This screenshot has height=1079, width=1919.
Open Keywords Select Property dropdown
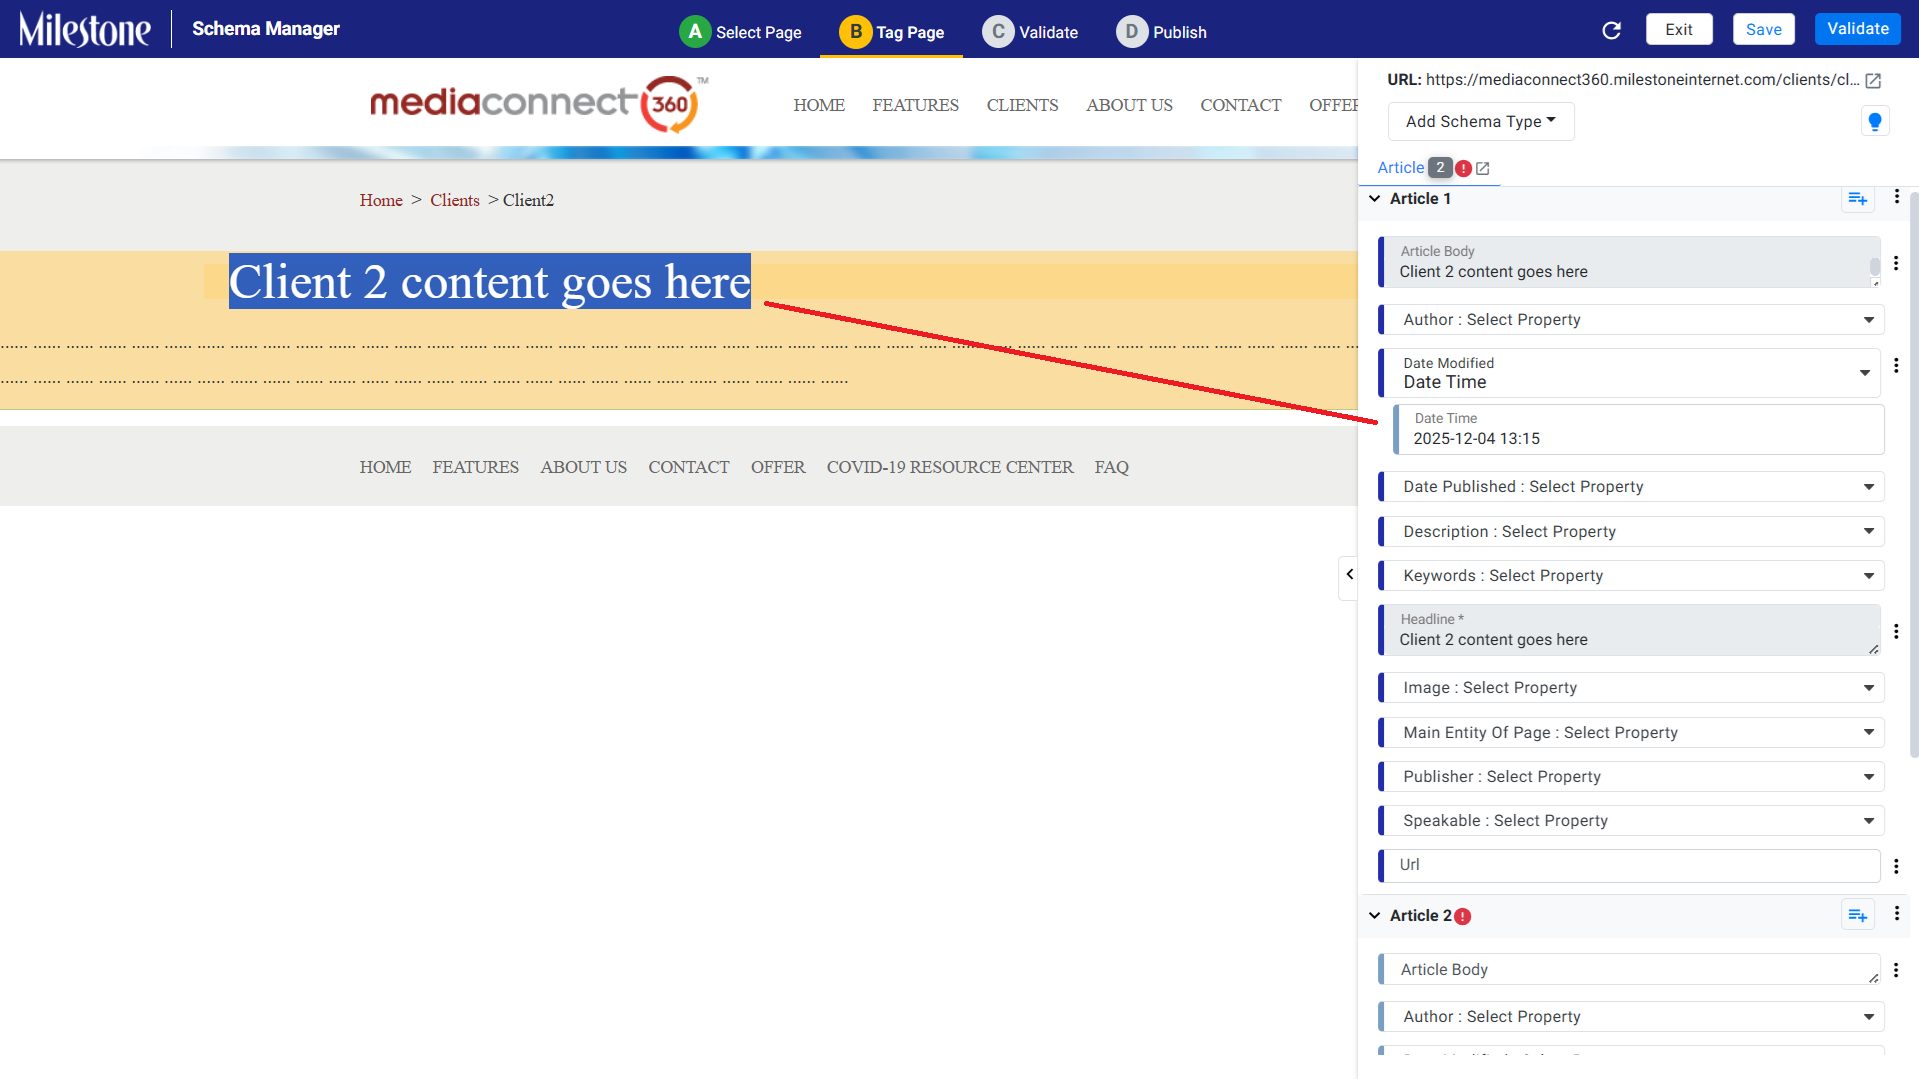point(1631,576)
